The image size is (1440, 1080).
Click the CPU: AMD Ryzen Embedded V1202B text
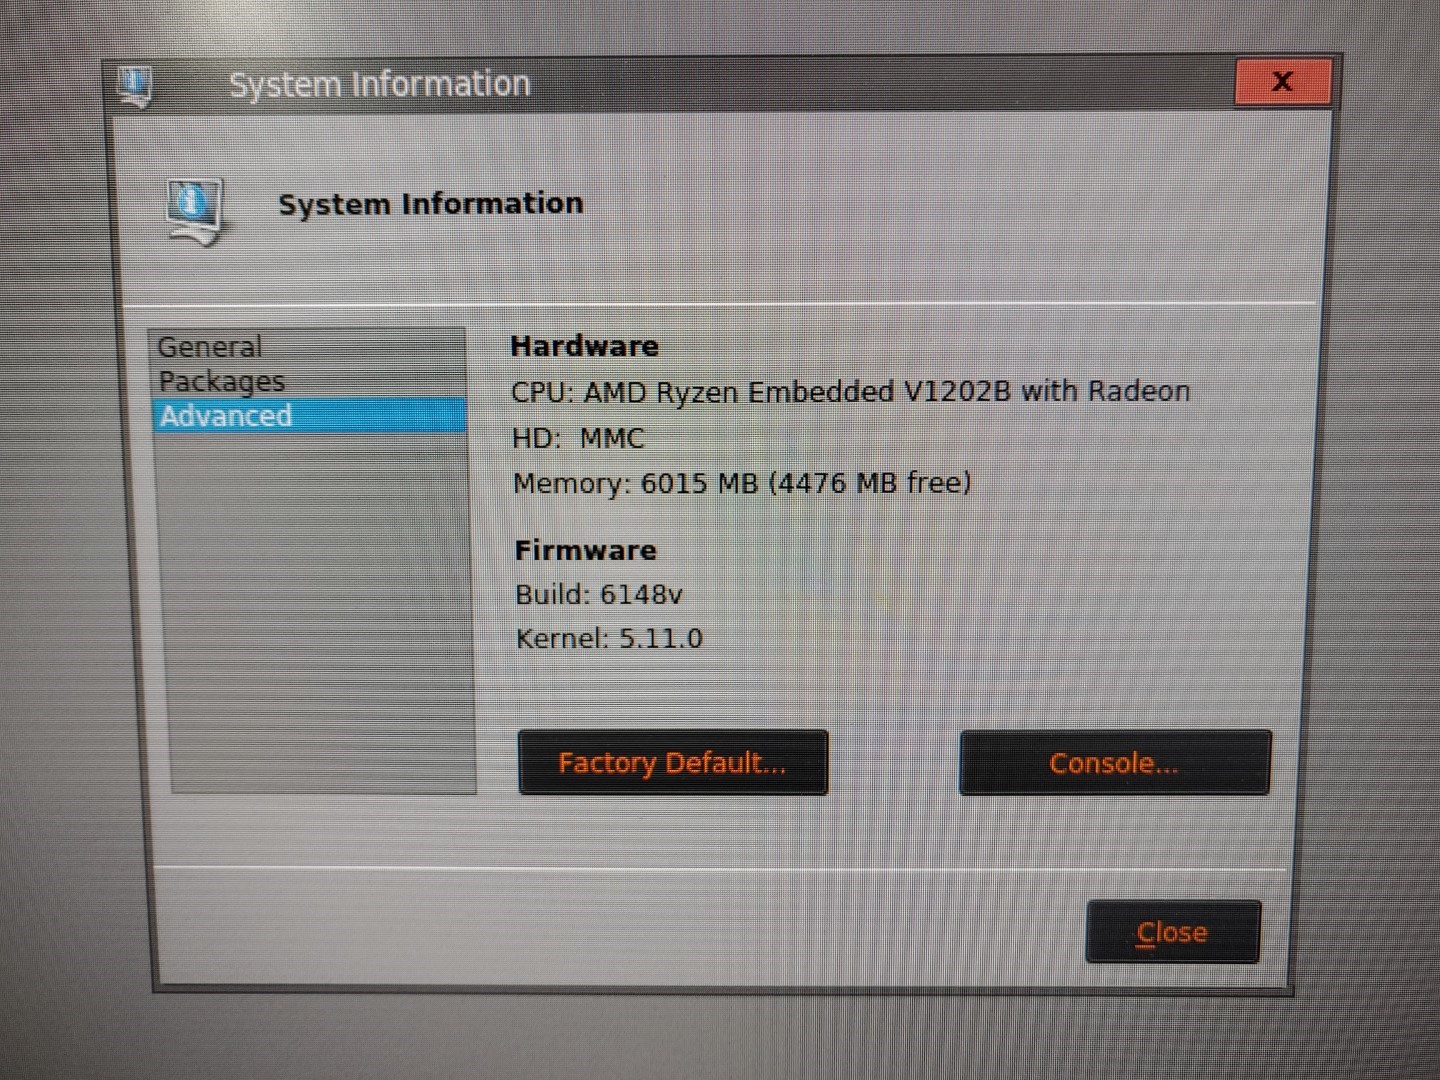850,391
